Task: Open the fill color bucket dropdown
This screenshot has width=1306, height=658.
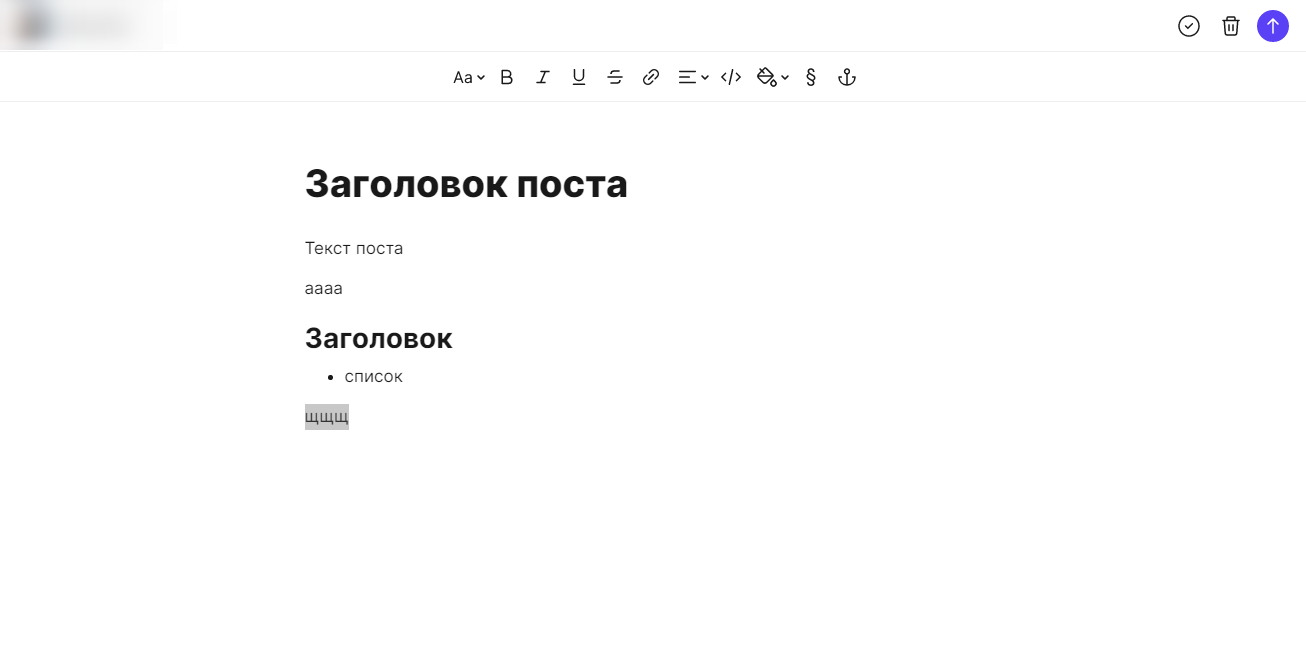Action: click(x=773, y=77)
